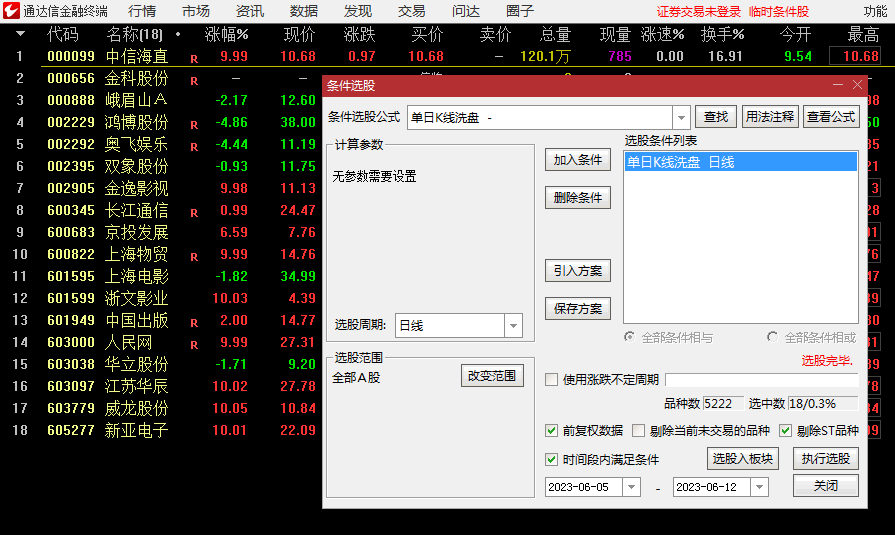895x535 pixels.
Task: Click the 涨跌不定周期 input field
Action: [761, 380]
